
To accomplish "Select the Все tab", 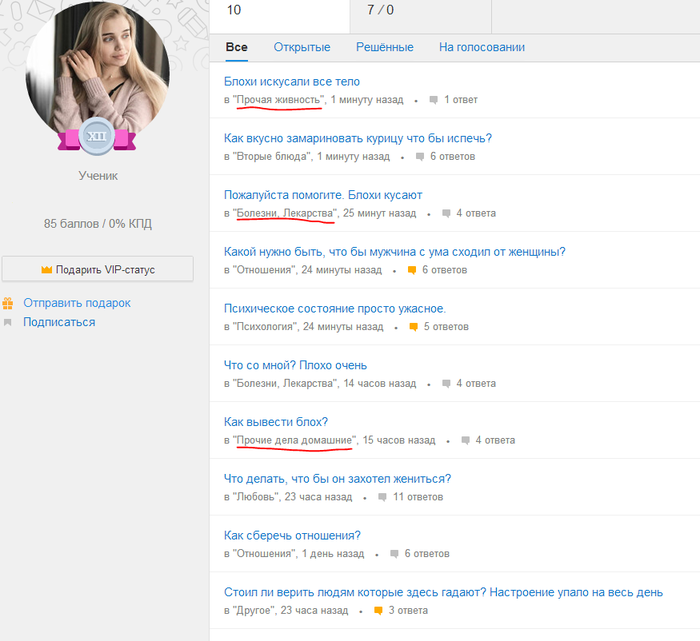I will point(236,47).
